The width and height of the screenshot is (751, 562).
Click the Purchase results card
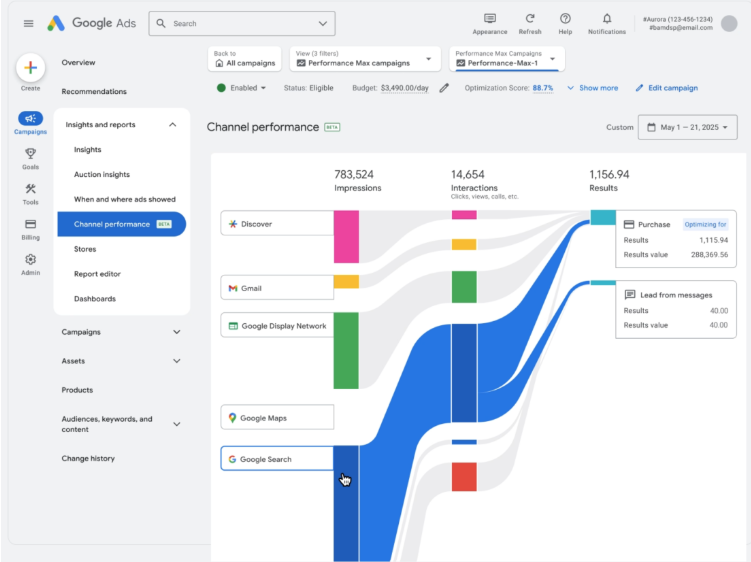pyautogui.click(x=676, y=239)
